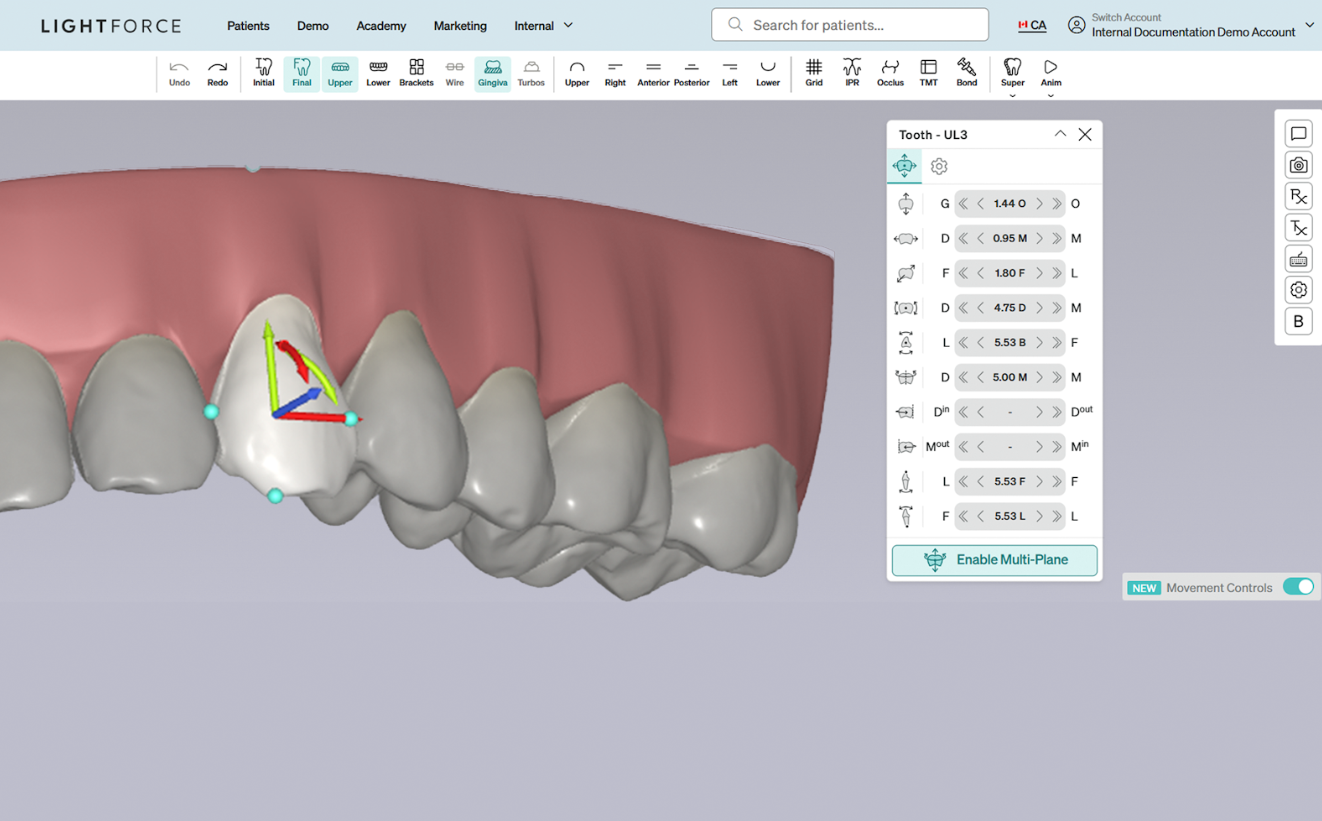Open the Patients menu
Screen dimensions: 1322x821
click(x=248, y=26)
